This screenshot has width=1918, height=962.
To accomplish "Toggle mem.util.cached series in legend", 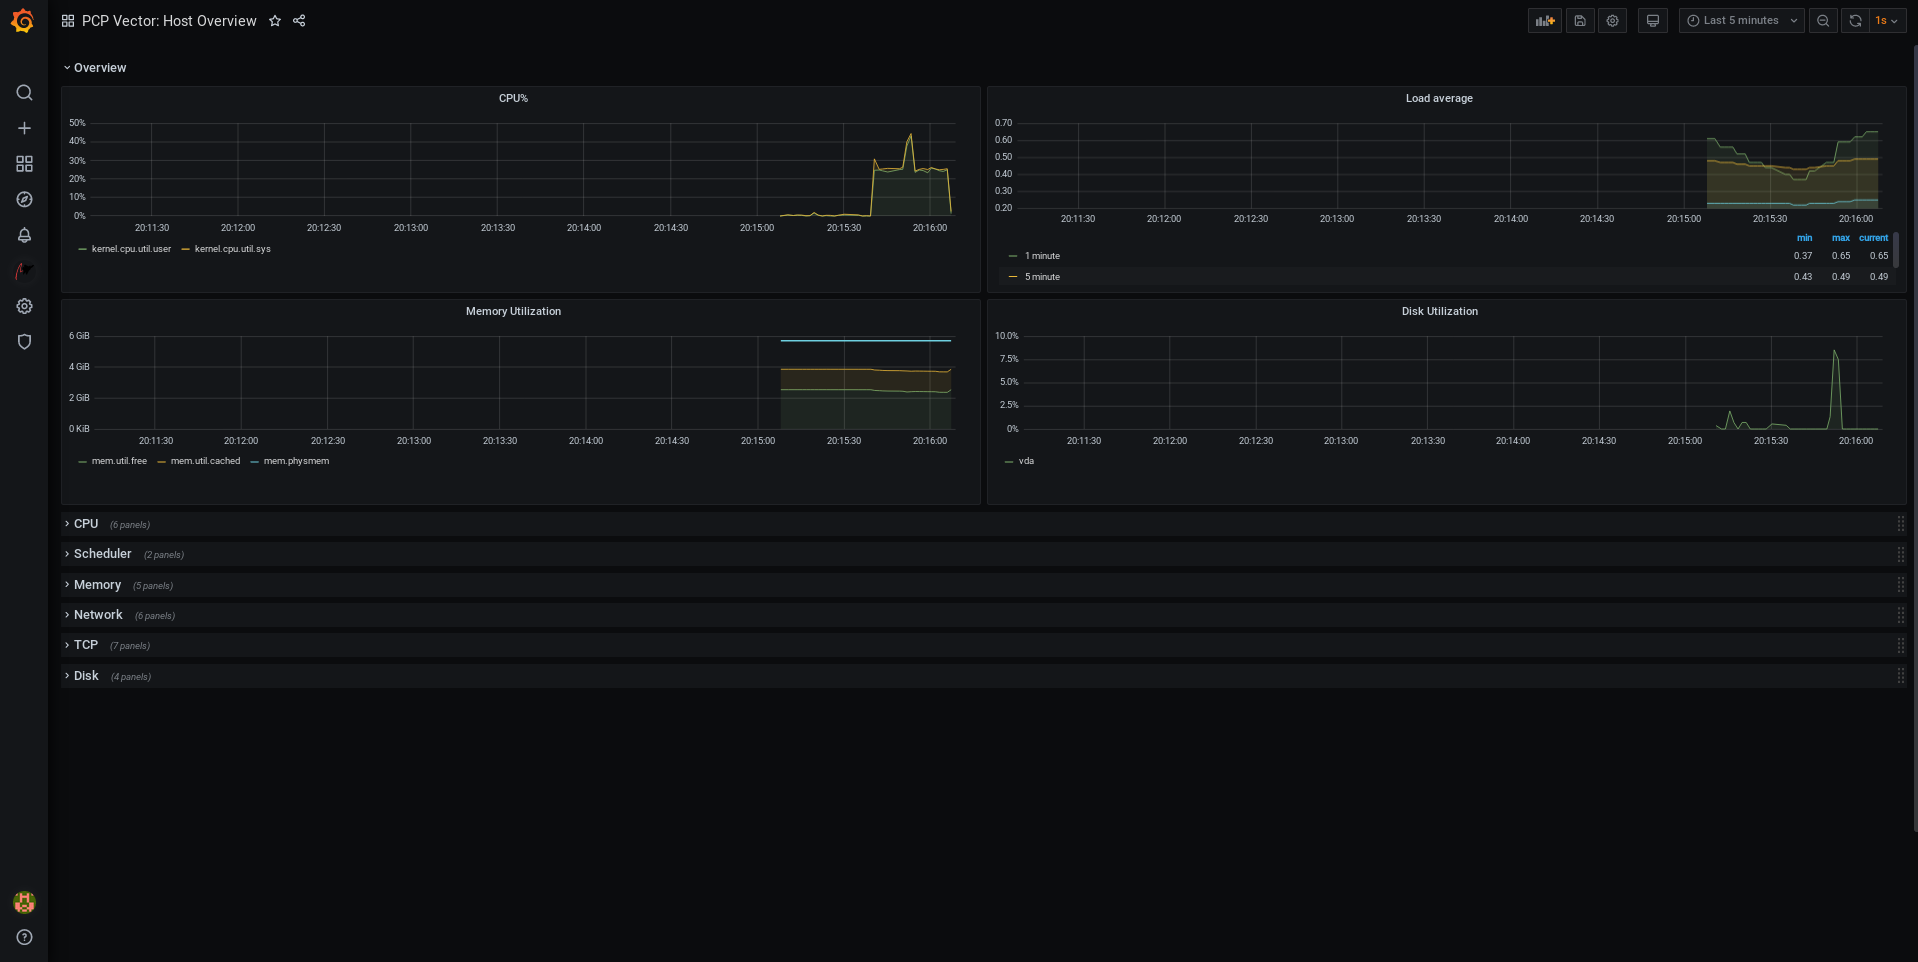I will (x=205, y=461).
